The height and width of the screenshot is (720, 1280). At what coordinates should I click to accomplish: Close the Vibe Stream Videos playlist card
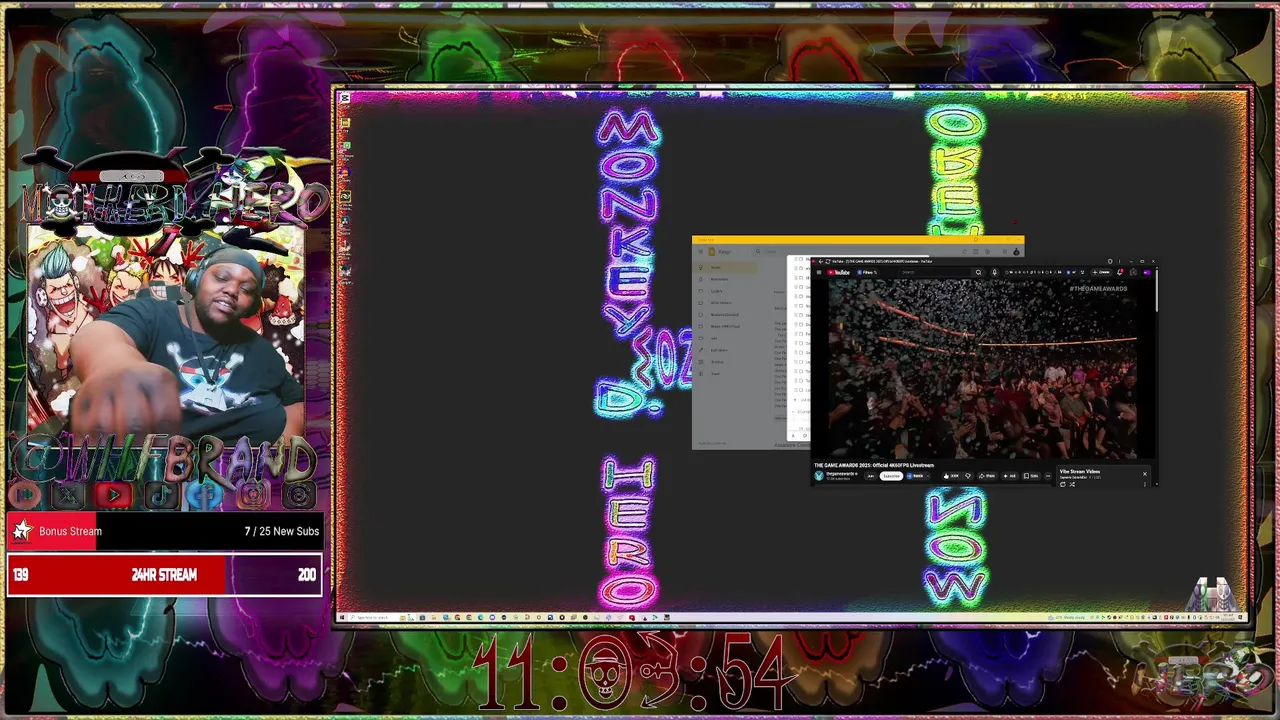1145,474
